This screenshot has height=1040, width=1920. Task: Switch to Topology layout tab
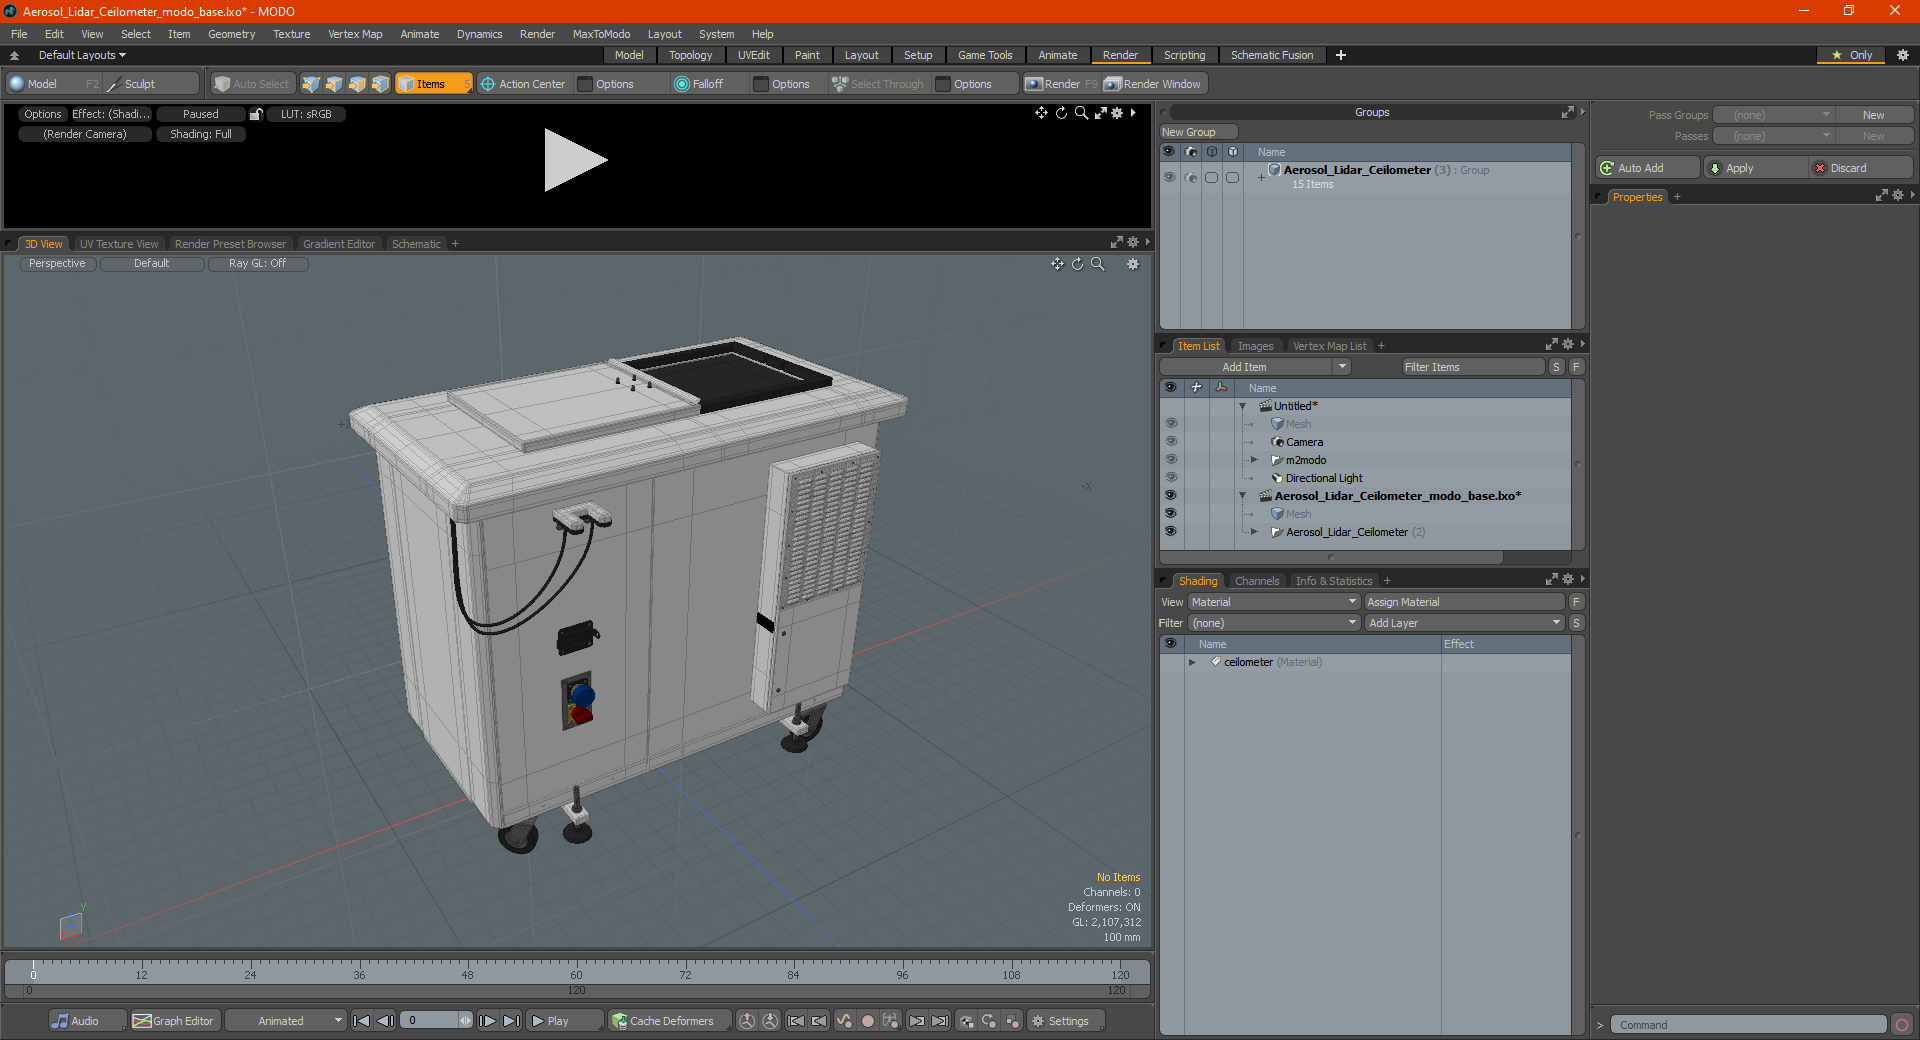click(690, 55)
